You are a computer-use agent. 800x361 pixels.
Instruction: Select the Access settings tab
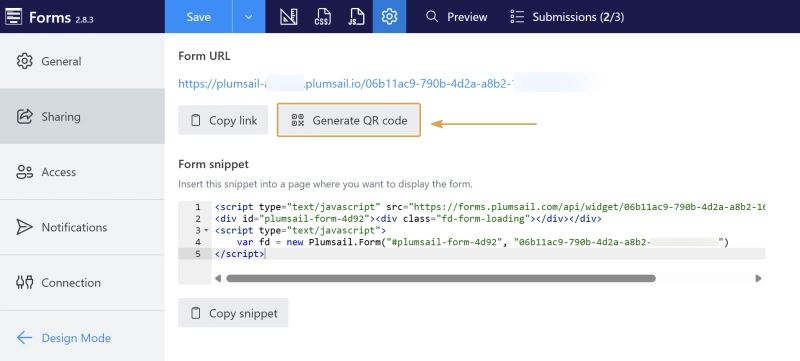pyautogui.click(x=82, y=172)
